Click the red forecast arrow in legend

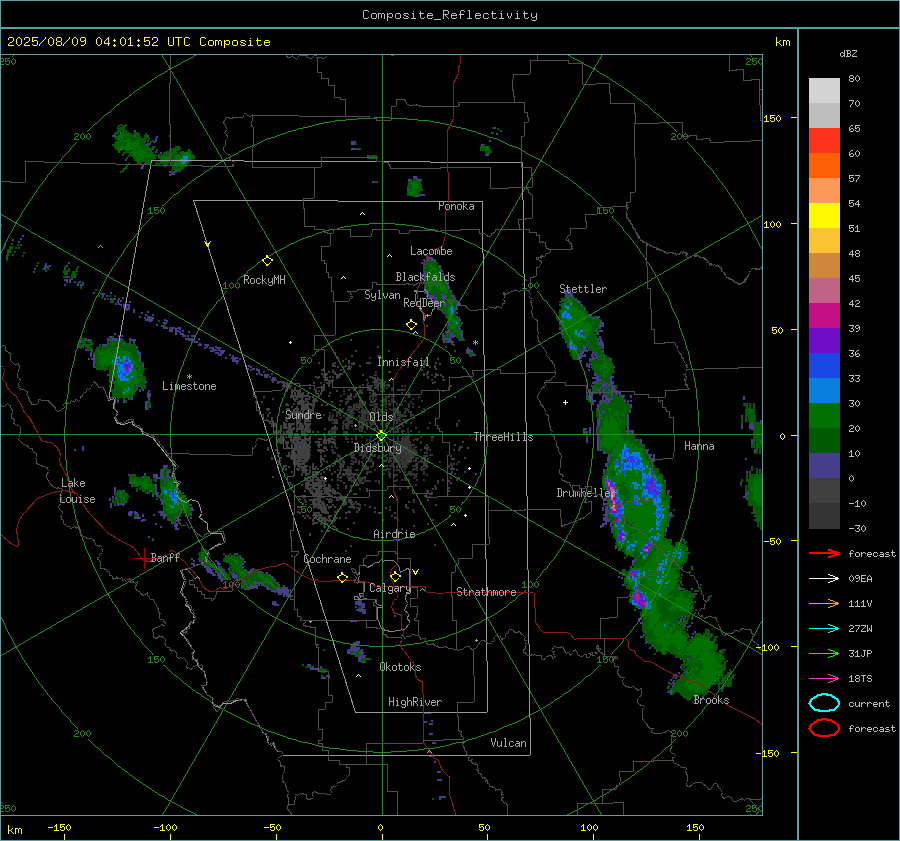click(x=824, y=553)
